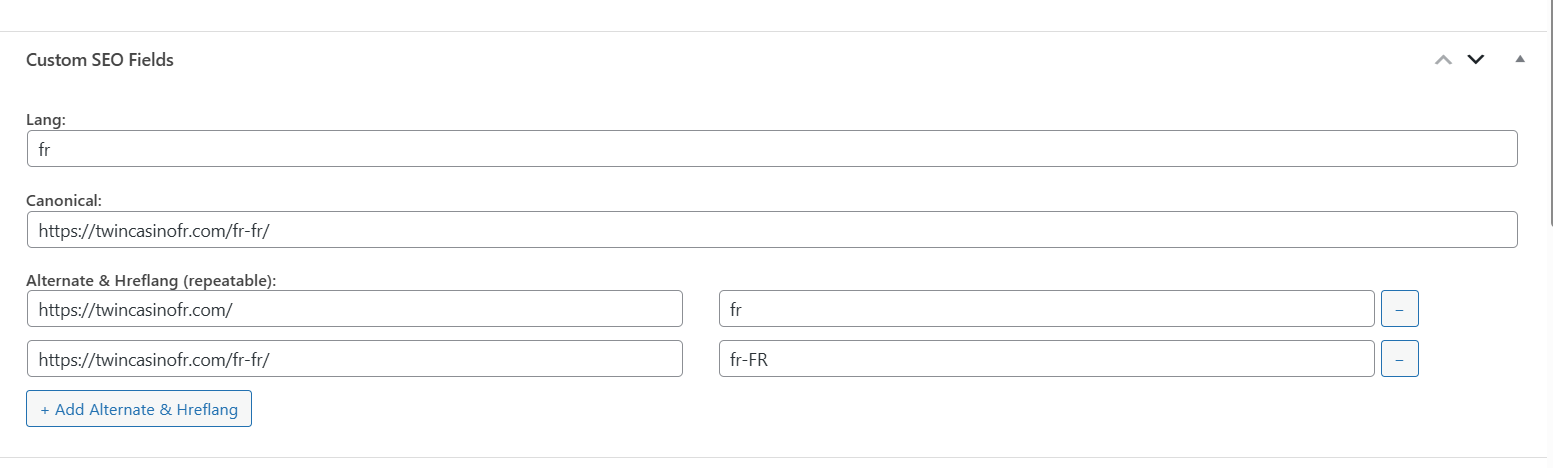Image resolution: width=1553 pixels, height=468 pixels.
Task: Collapse the Custom SEO Fields panel
Action: click(1520, 60)
